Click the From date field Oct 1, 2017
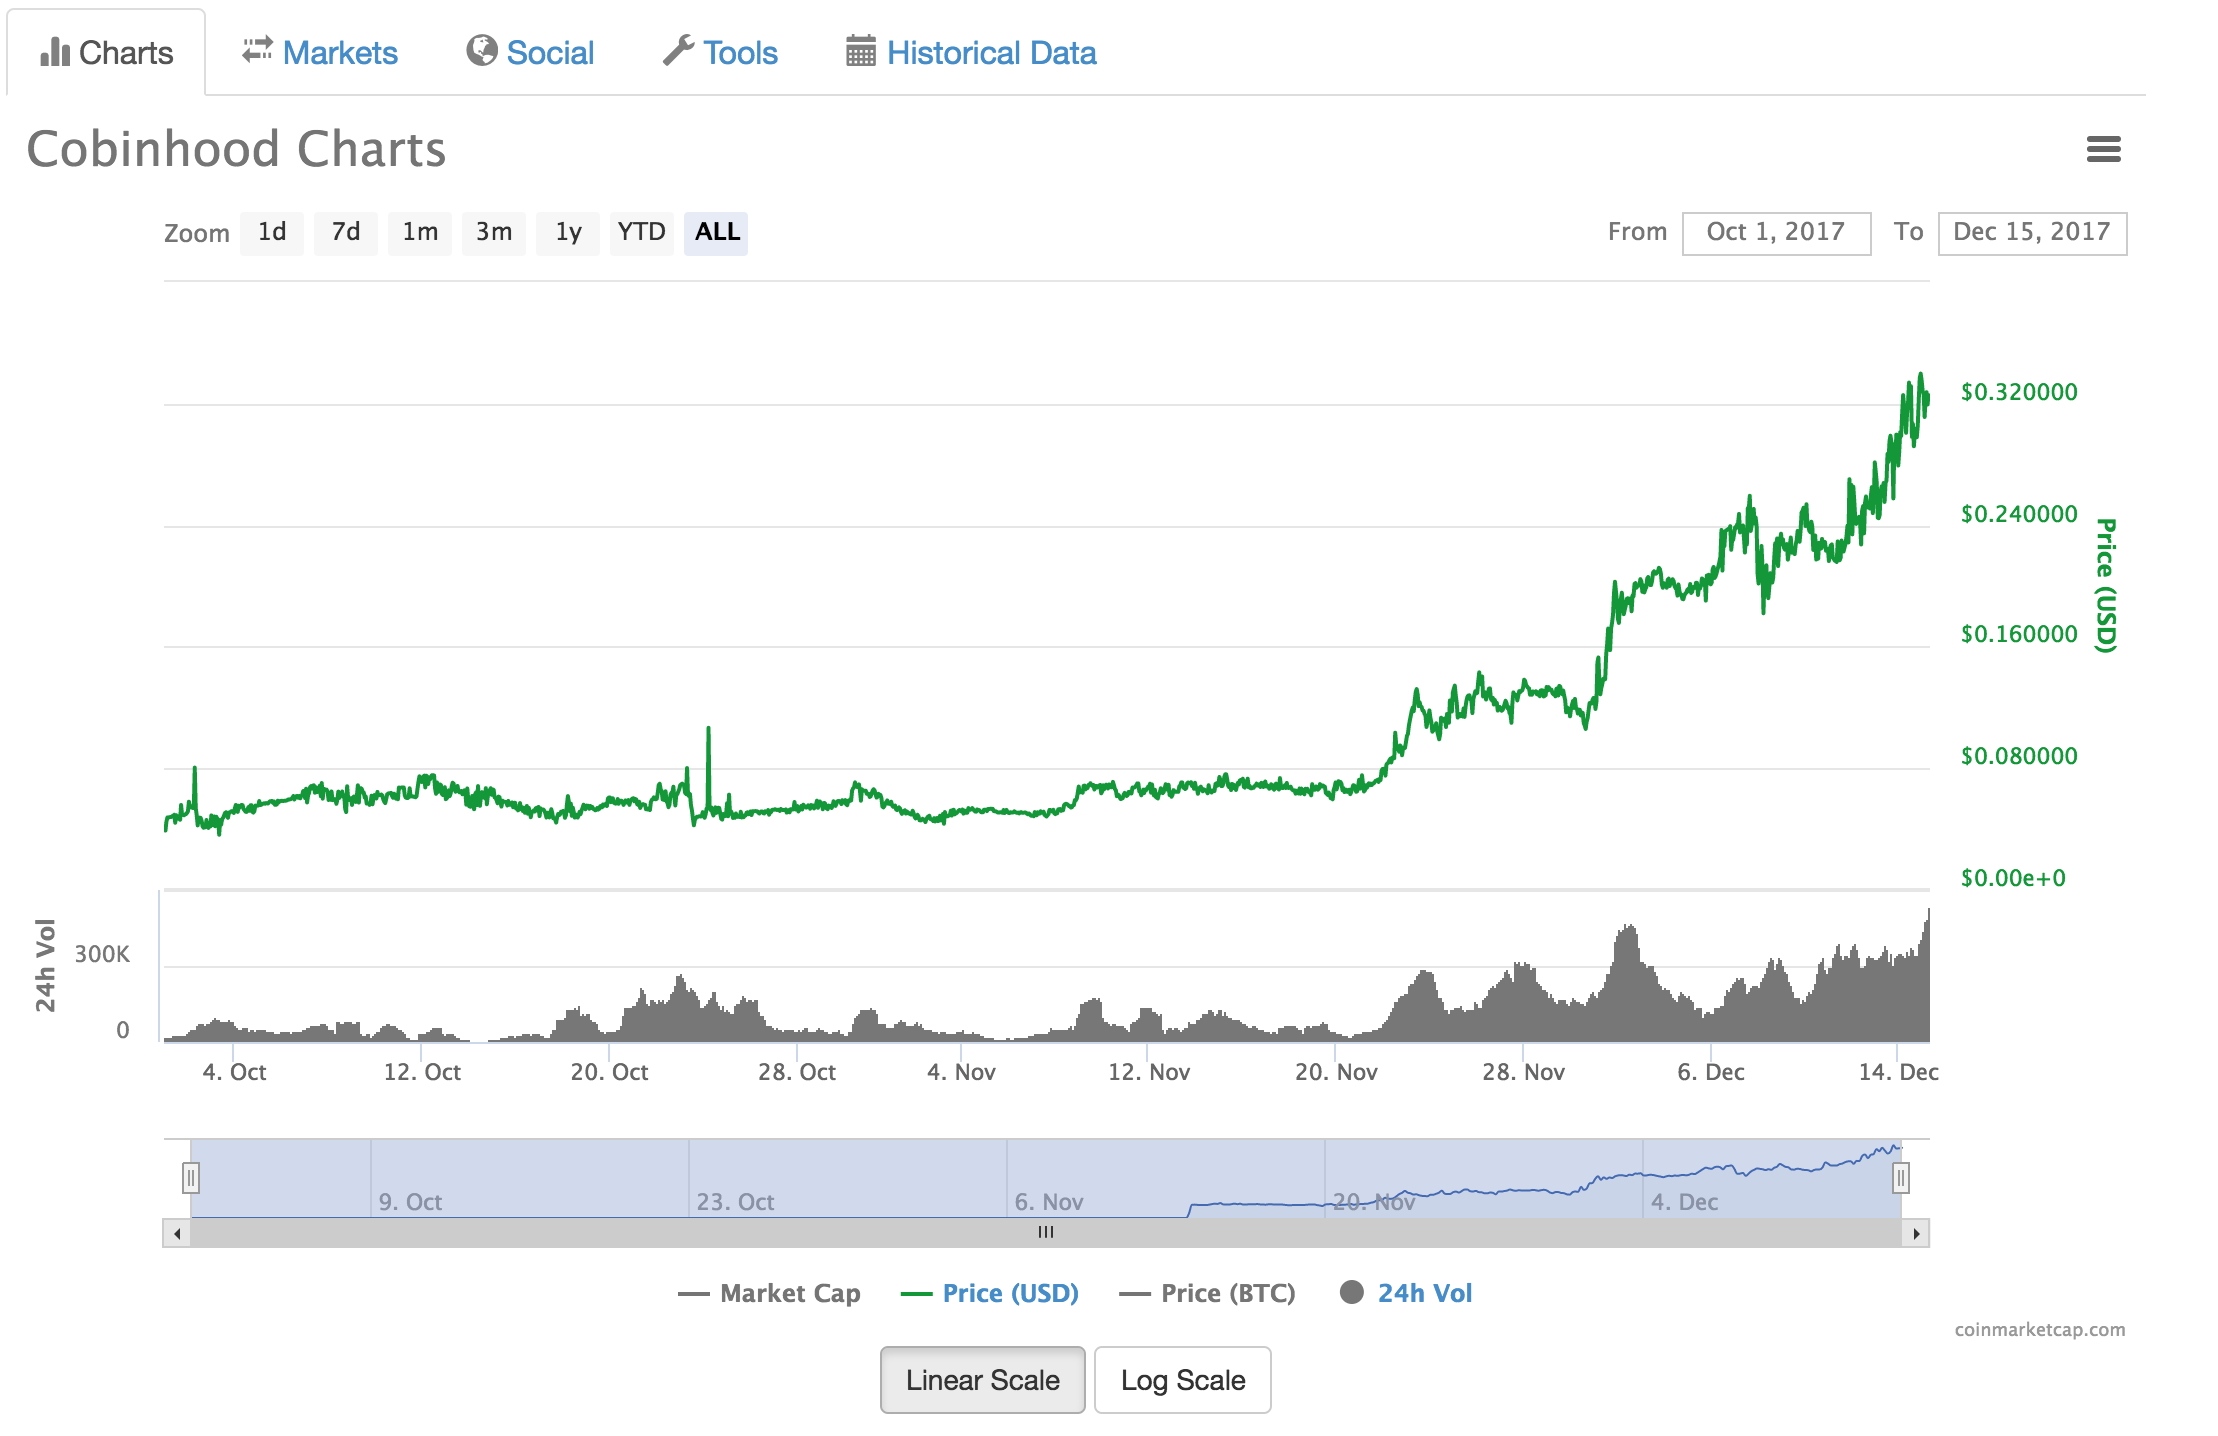 click(1776, 233)
